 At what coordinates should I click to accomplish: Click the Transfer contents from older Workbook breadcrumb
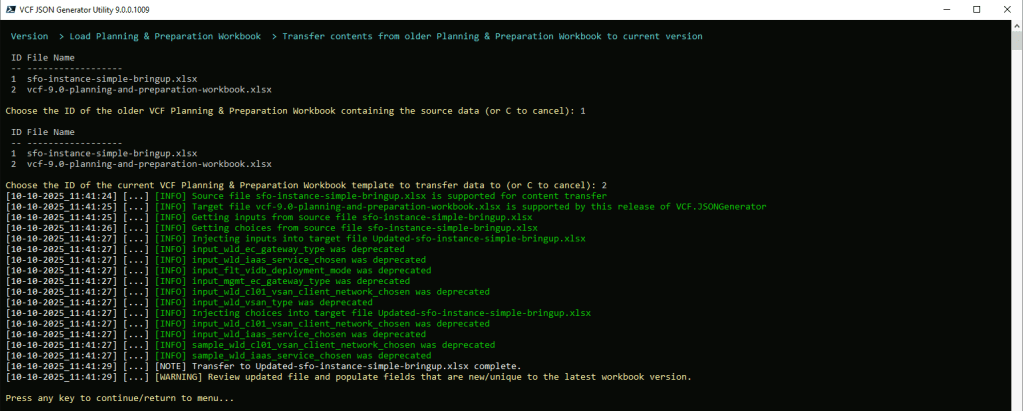[492, 36]
